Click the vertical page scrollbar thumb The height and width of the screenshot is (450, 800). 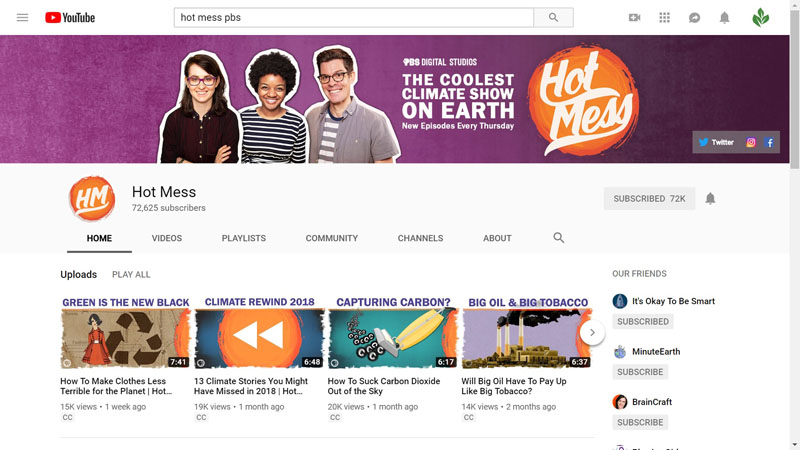pos(794,89)
